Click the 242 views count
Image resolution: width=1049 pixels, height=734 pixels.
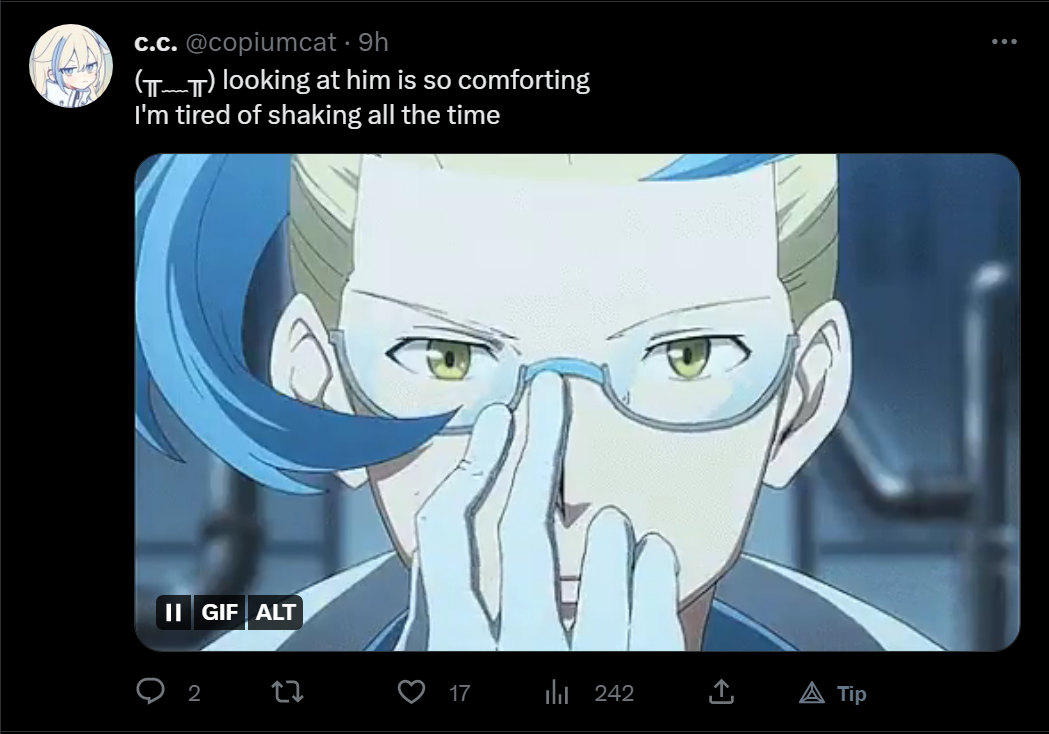pos(614,693)
